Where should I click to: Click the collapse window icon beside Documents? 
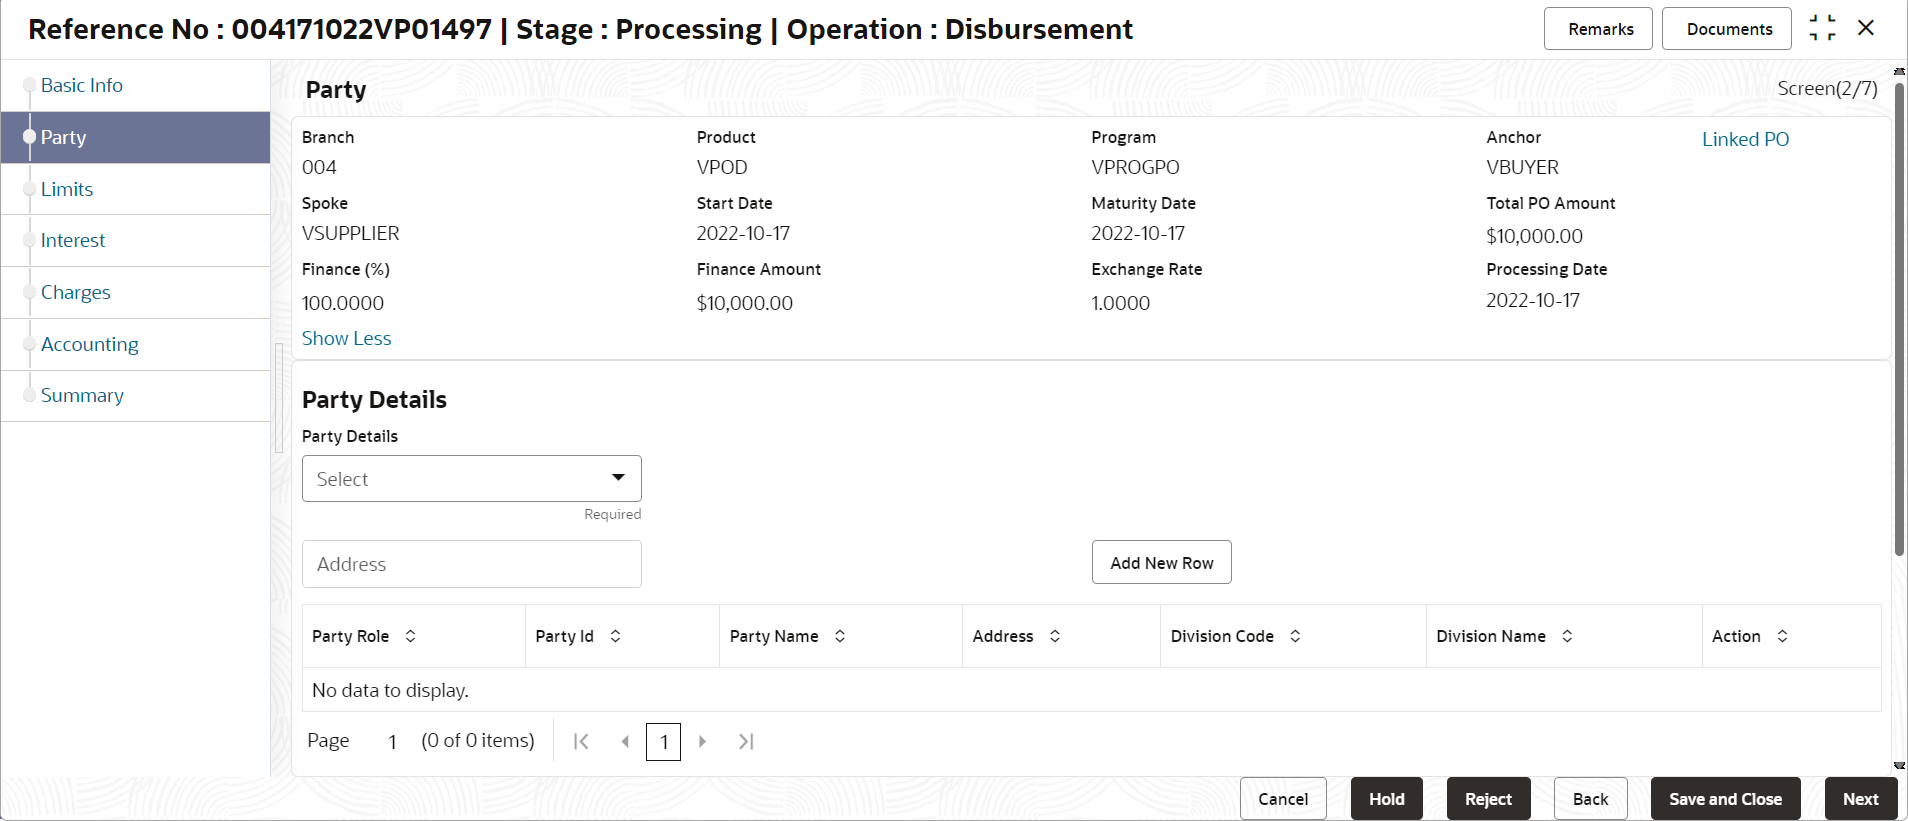click(1822, 28)
